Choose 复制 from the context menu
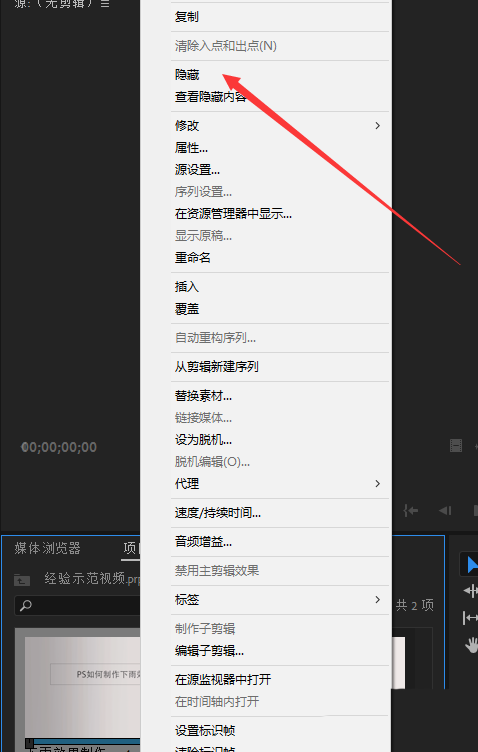 pos(187,17)
